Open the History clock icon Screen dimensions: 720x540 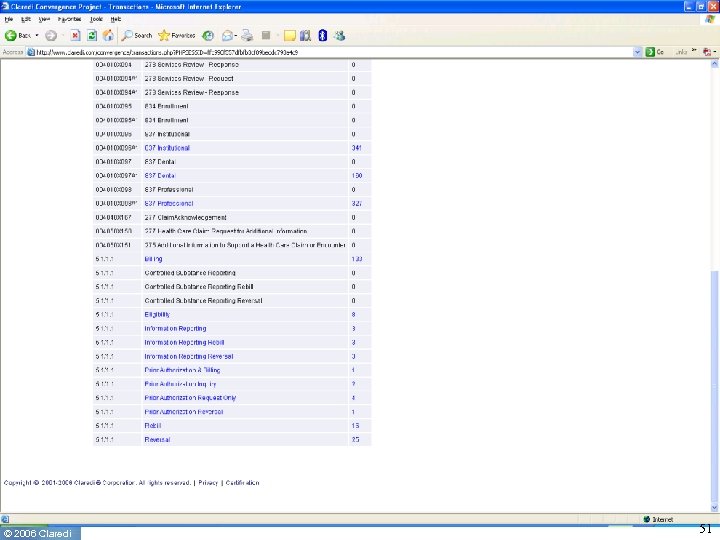(x=208, y=35)
